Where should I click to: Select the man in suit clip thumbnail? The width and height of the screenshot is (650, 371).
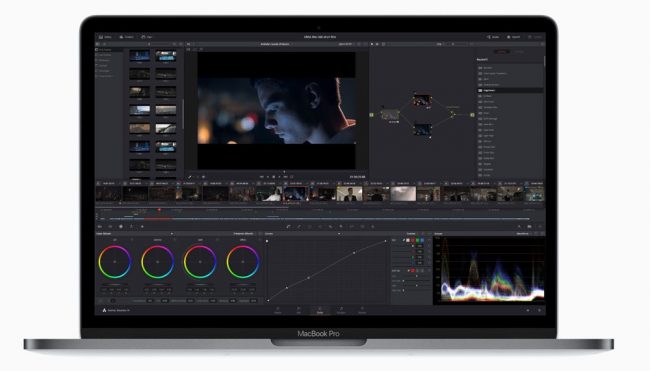point(349,194)
